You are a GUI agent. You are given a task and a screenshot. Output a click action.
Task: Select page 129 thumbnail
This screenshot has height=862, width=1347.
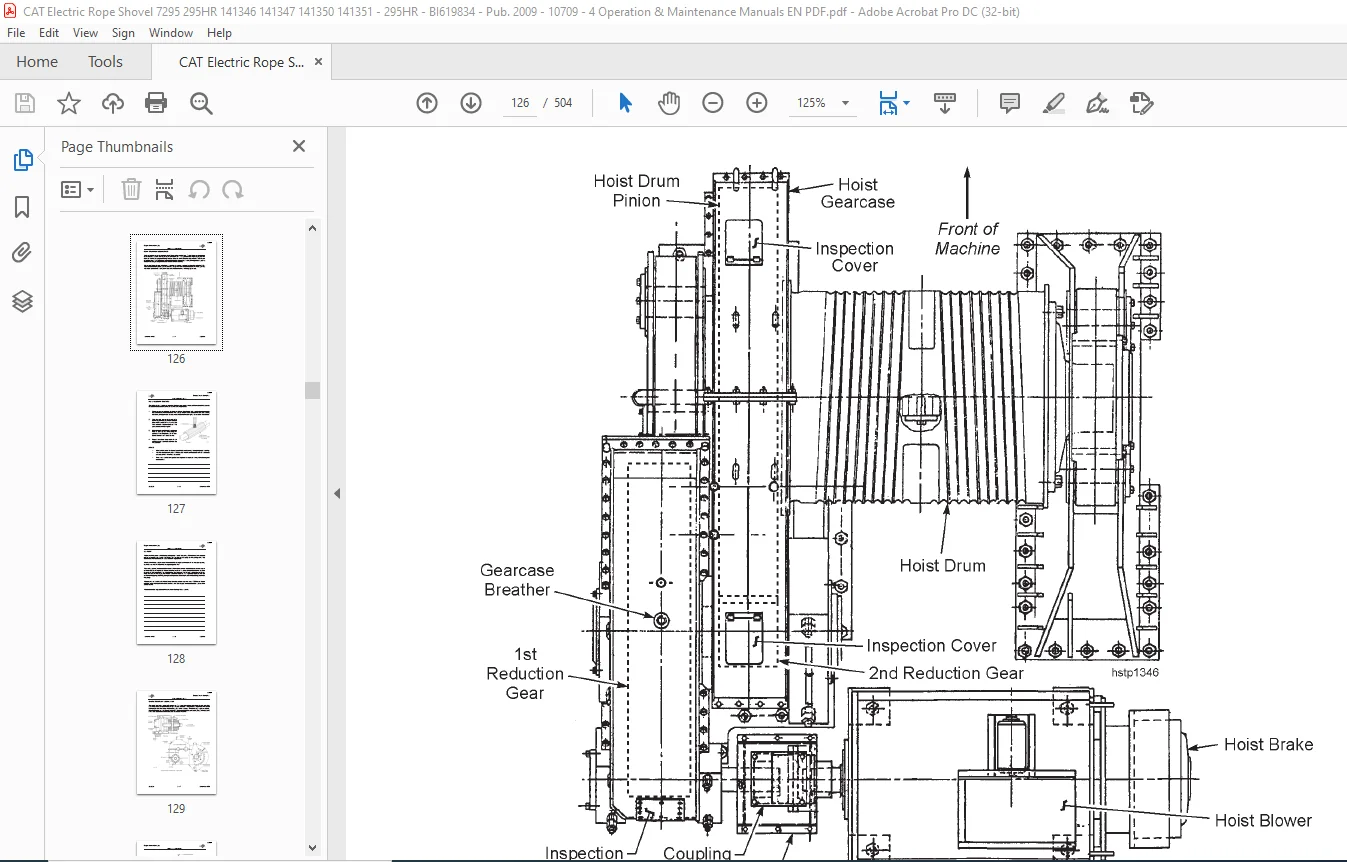coord(177,742)
